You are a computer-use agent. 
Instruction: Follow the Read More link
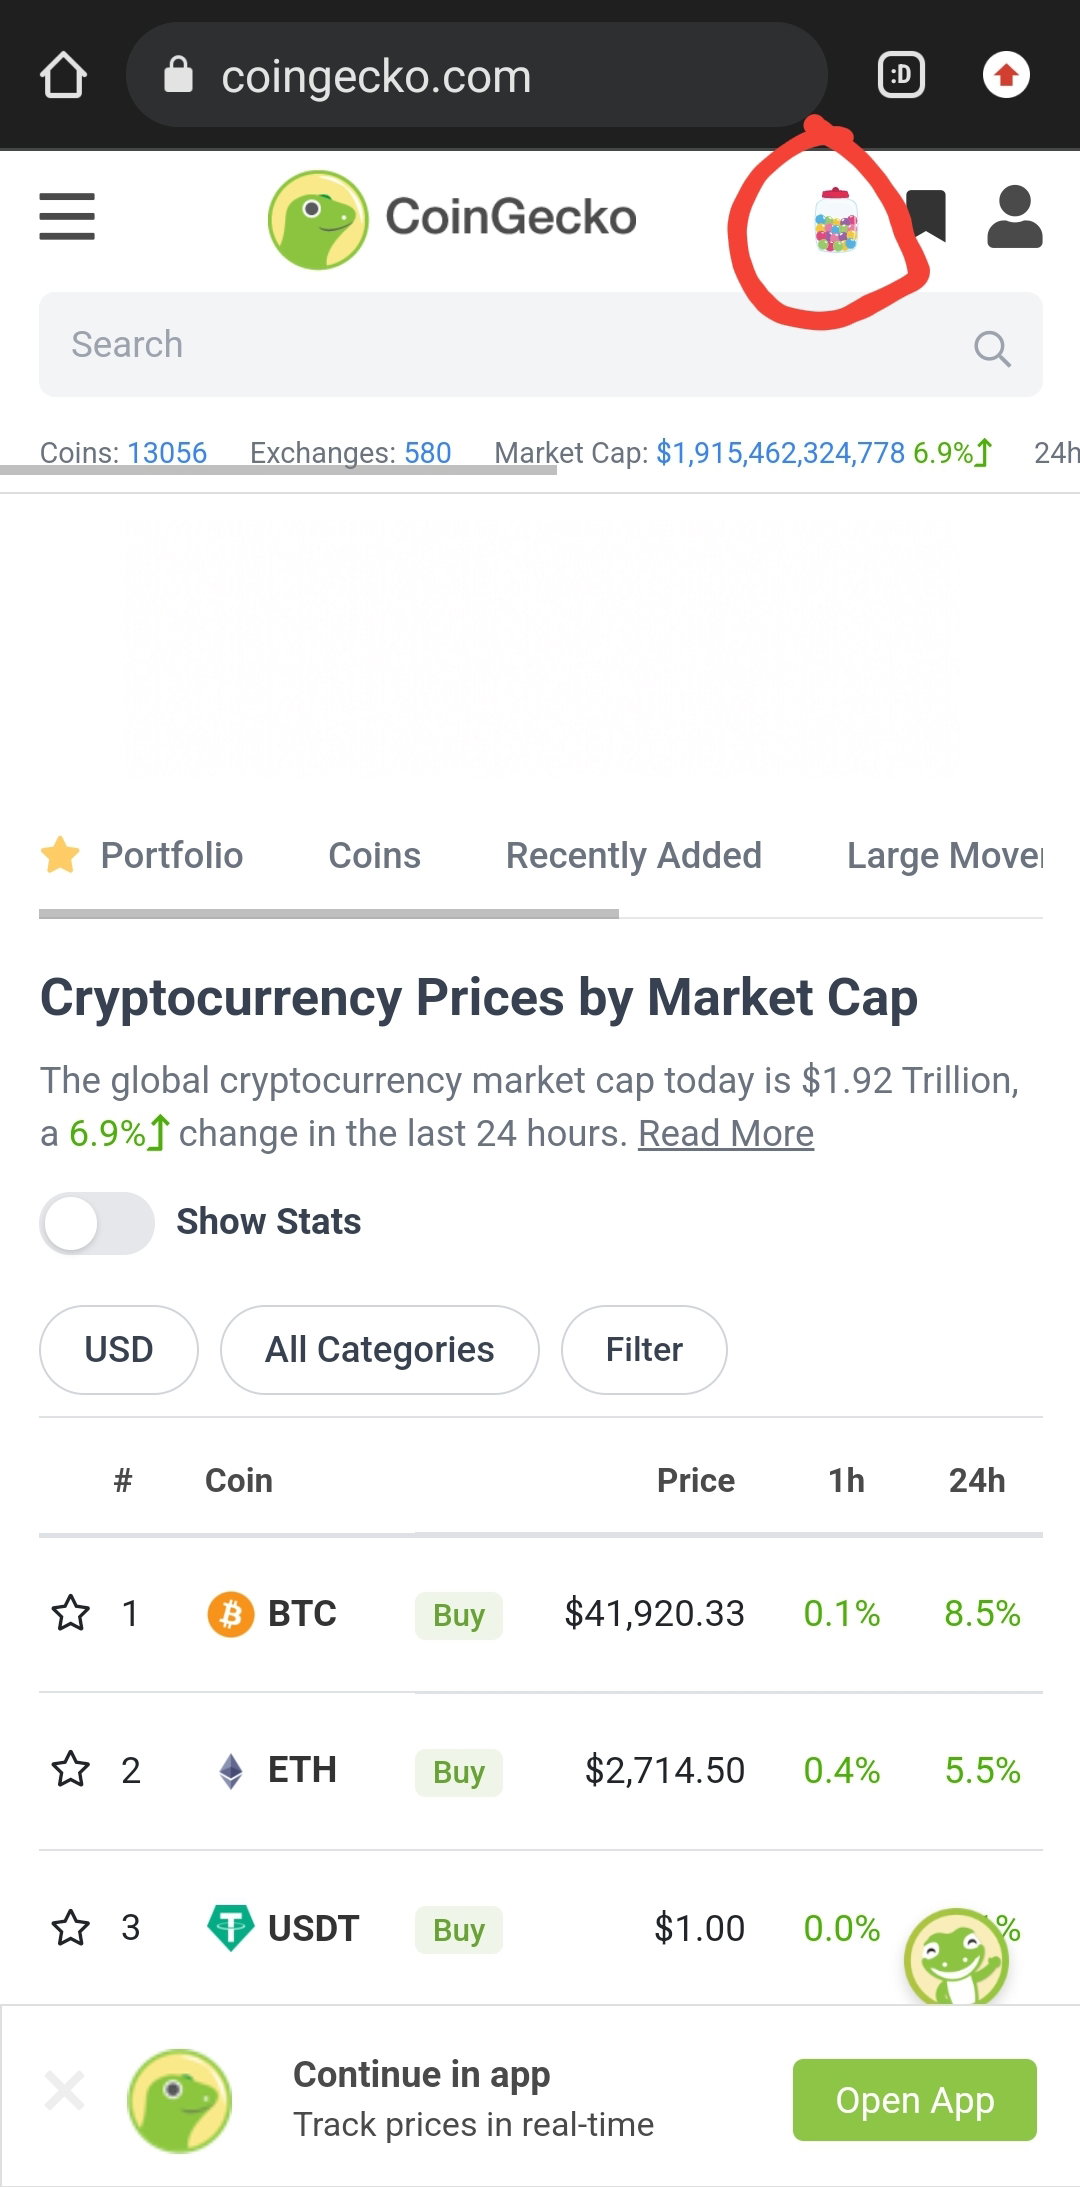tap(726, 1134)
